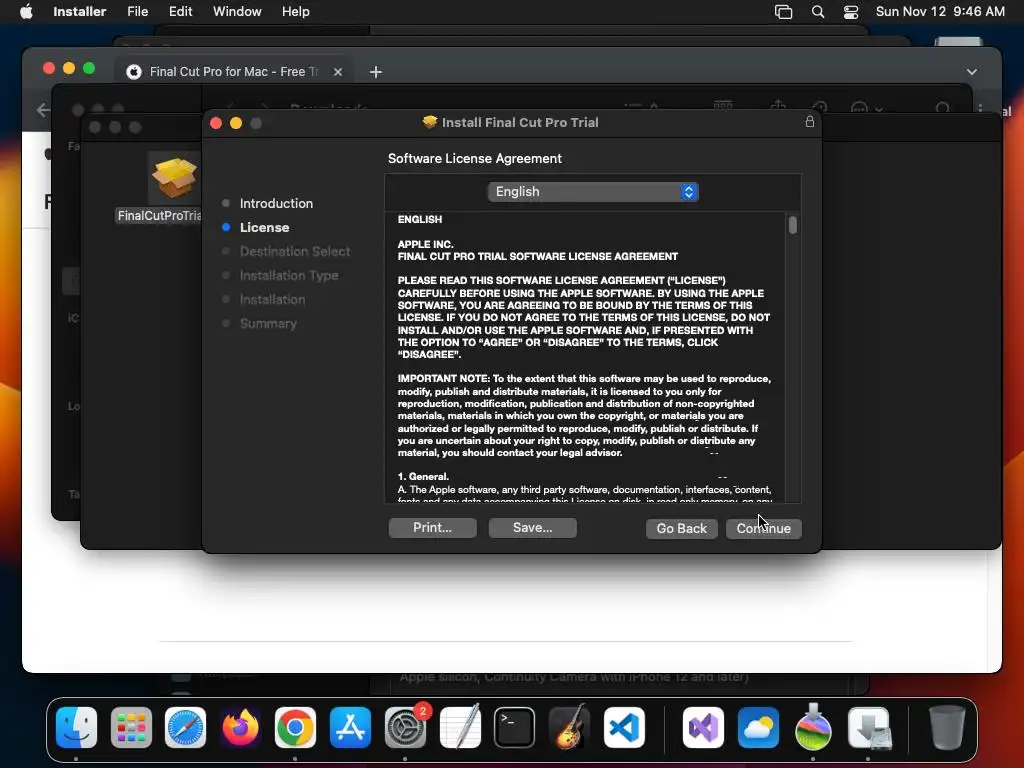Expand the browser tab list chevron
This screenshot has height=768, width=1024.
[x=972, y=72]
